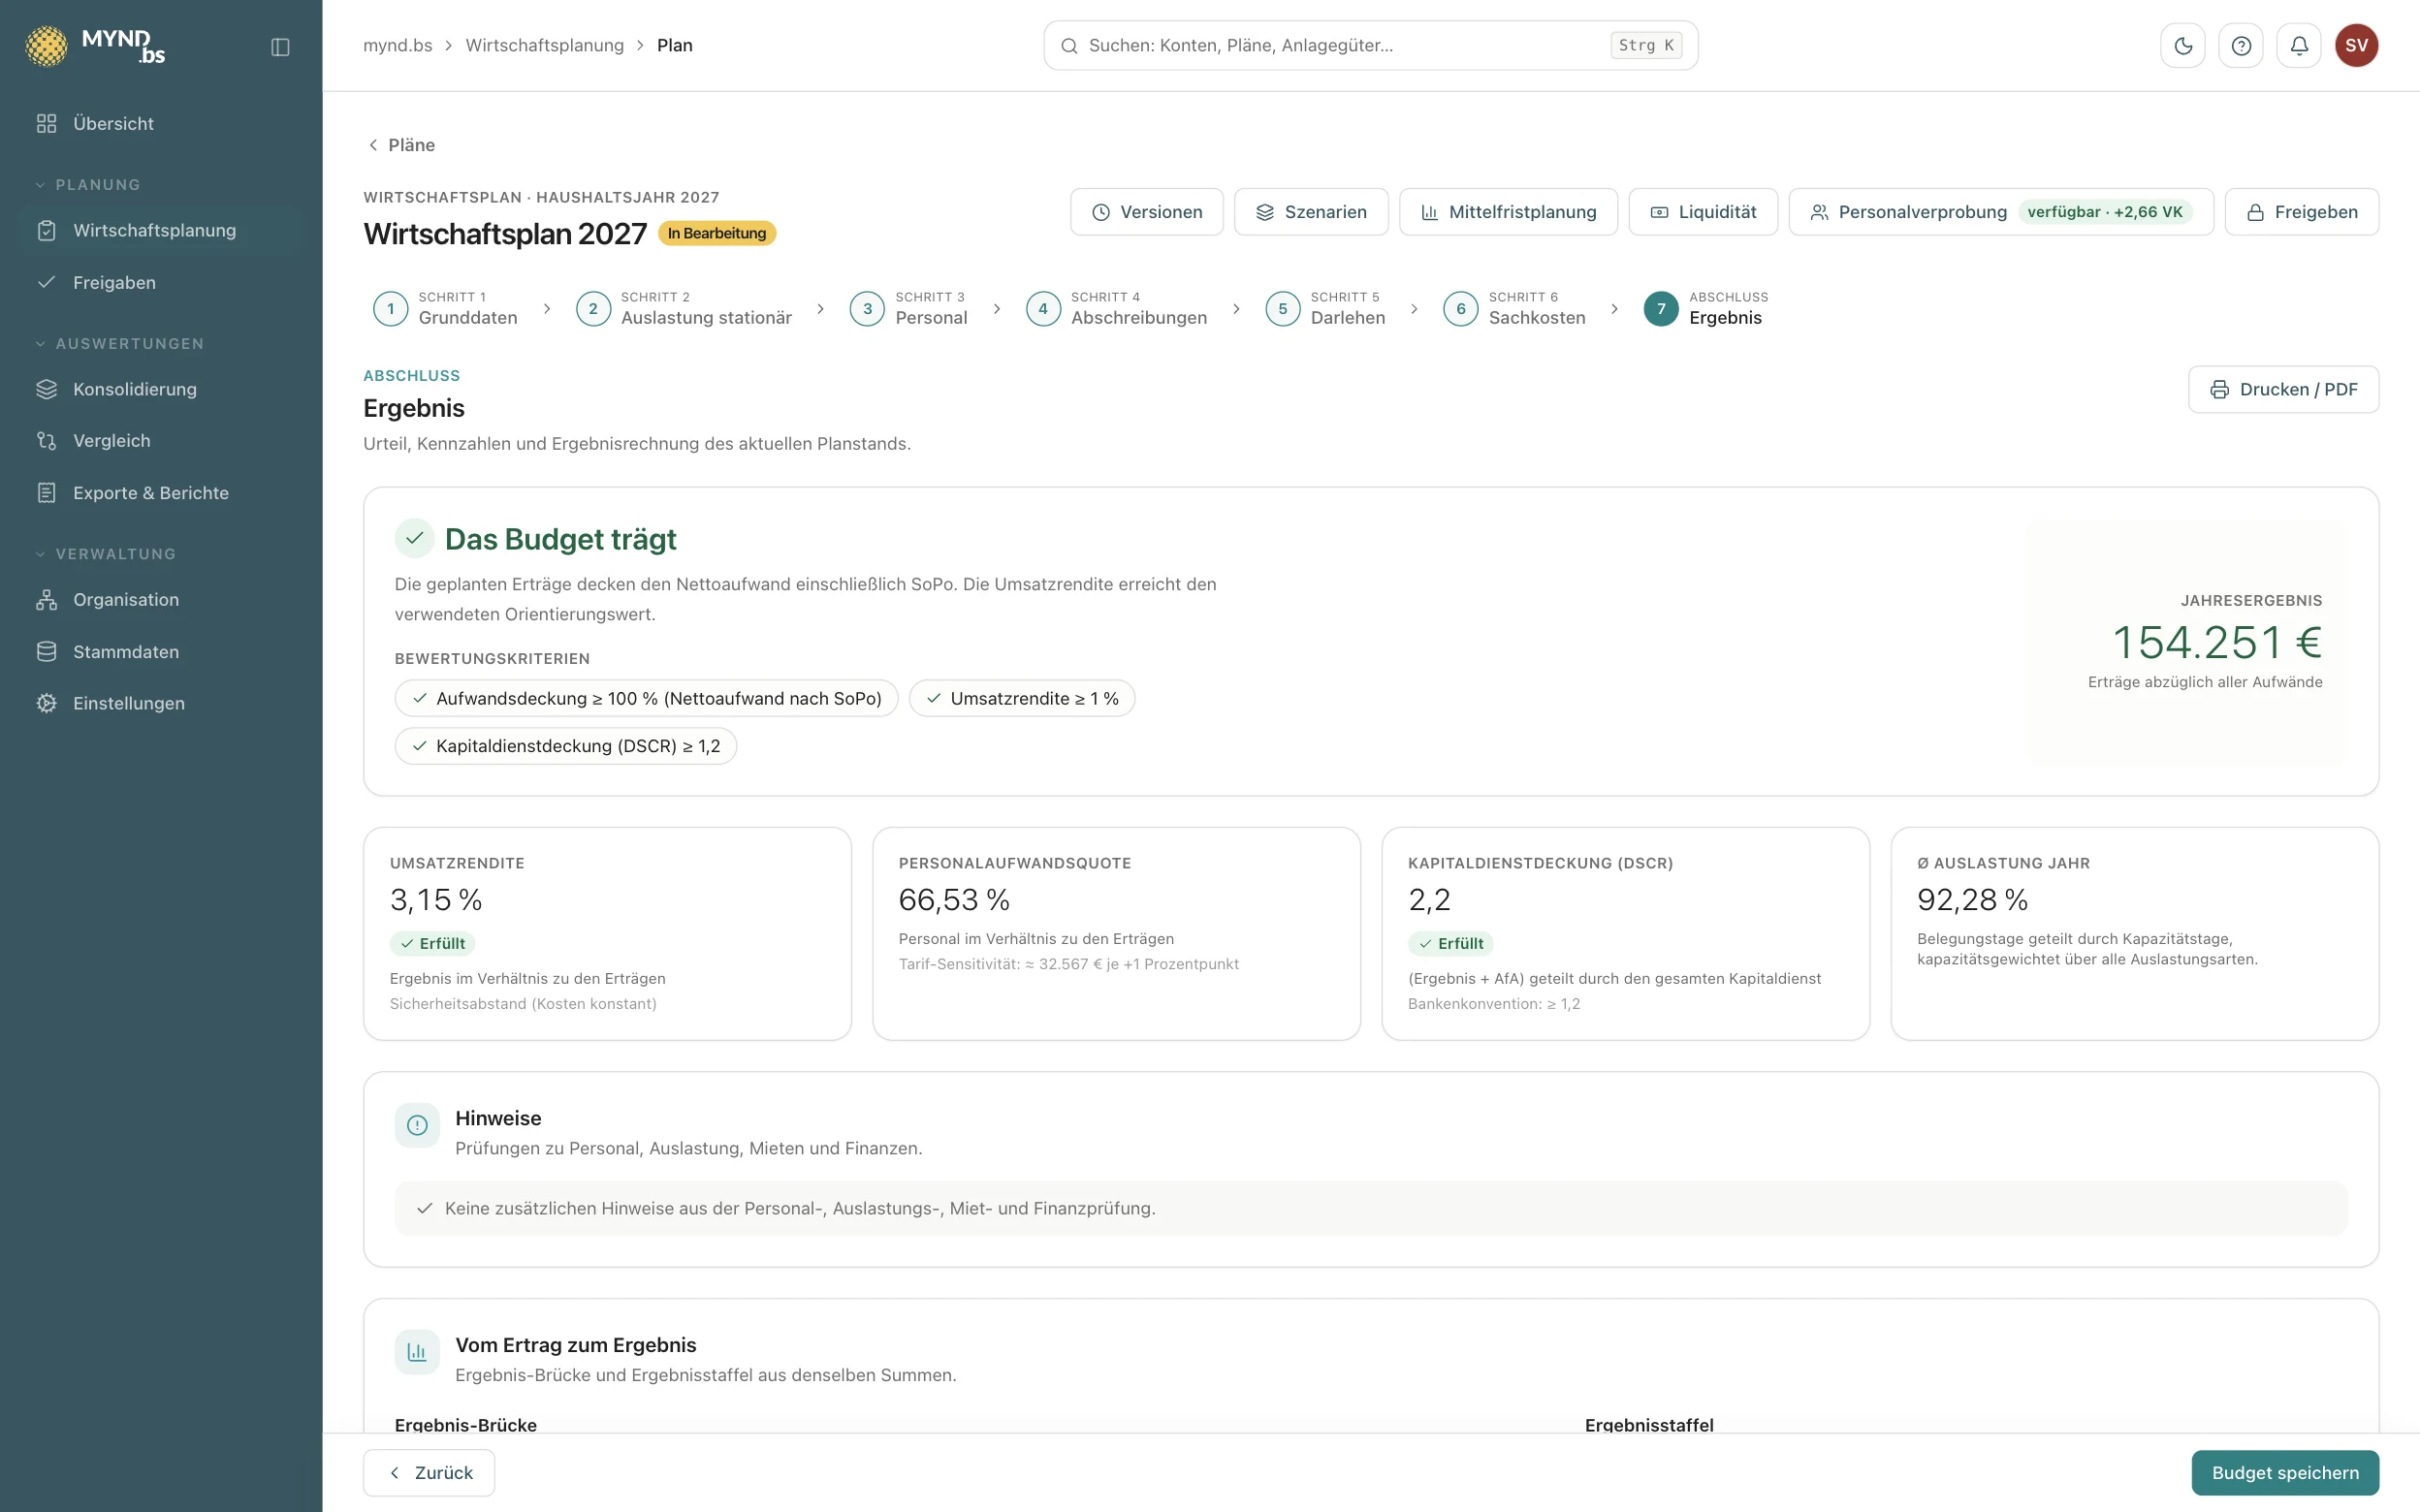Click Drucken / PDF
This screenshot has width=2420, height=1512.
(x=2283, y=390)
